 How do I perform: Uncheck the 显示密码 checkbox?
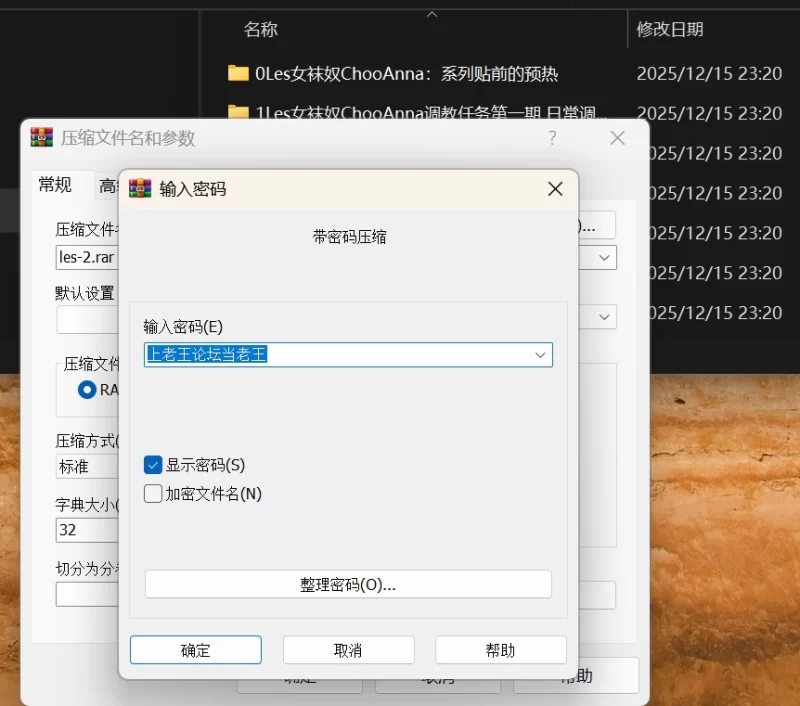point(153,465)
